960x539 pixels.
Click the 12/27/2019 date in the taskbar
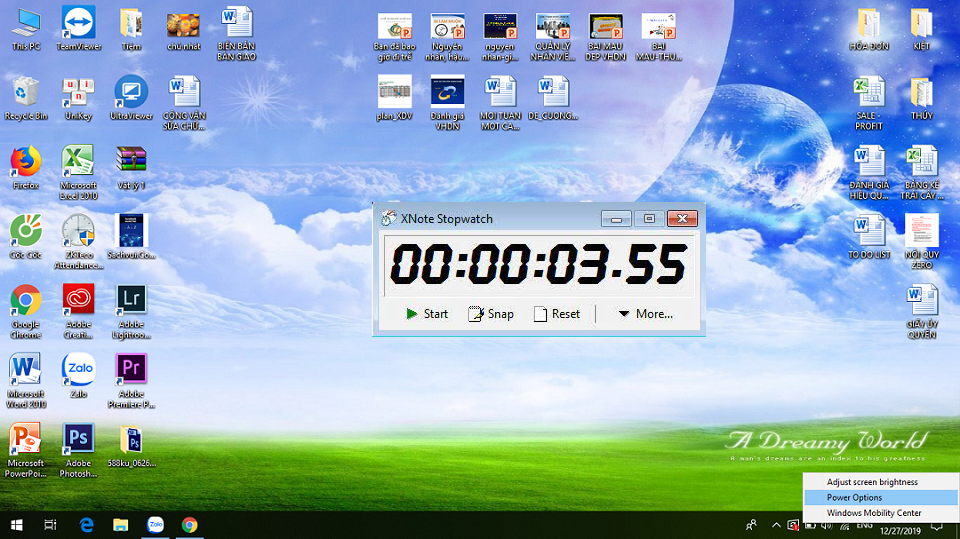pyautogui.click(x=900, y=531)
